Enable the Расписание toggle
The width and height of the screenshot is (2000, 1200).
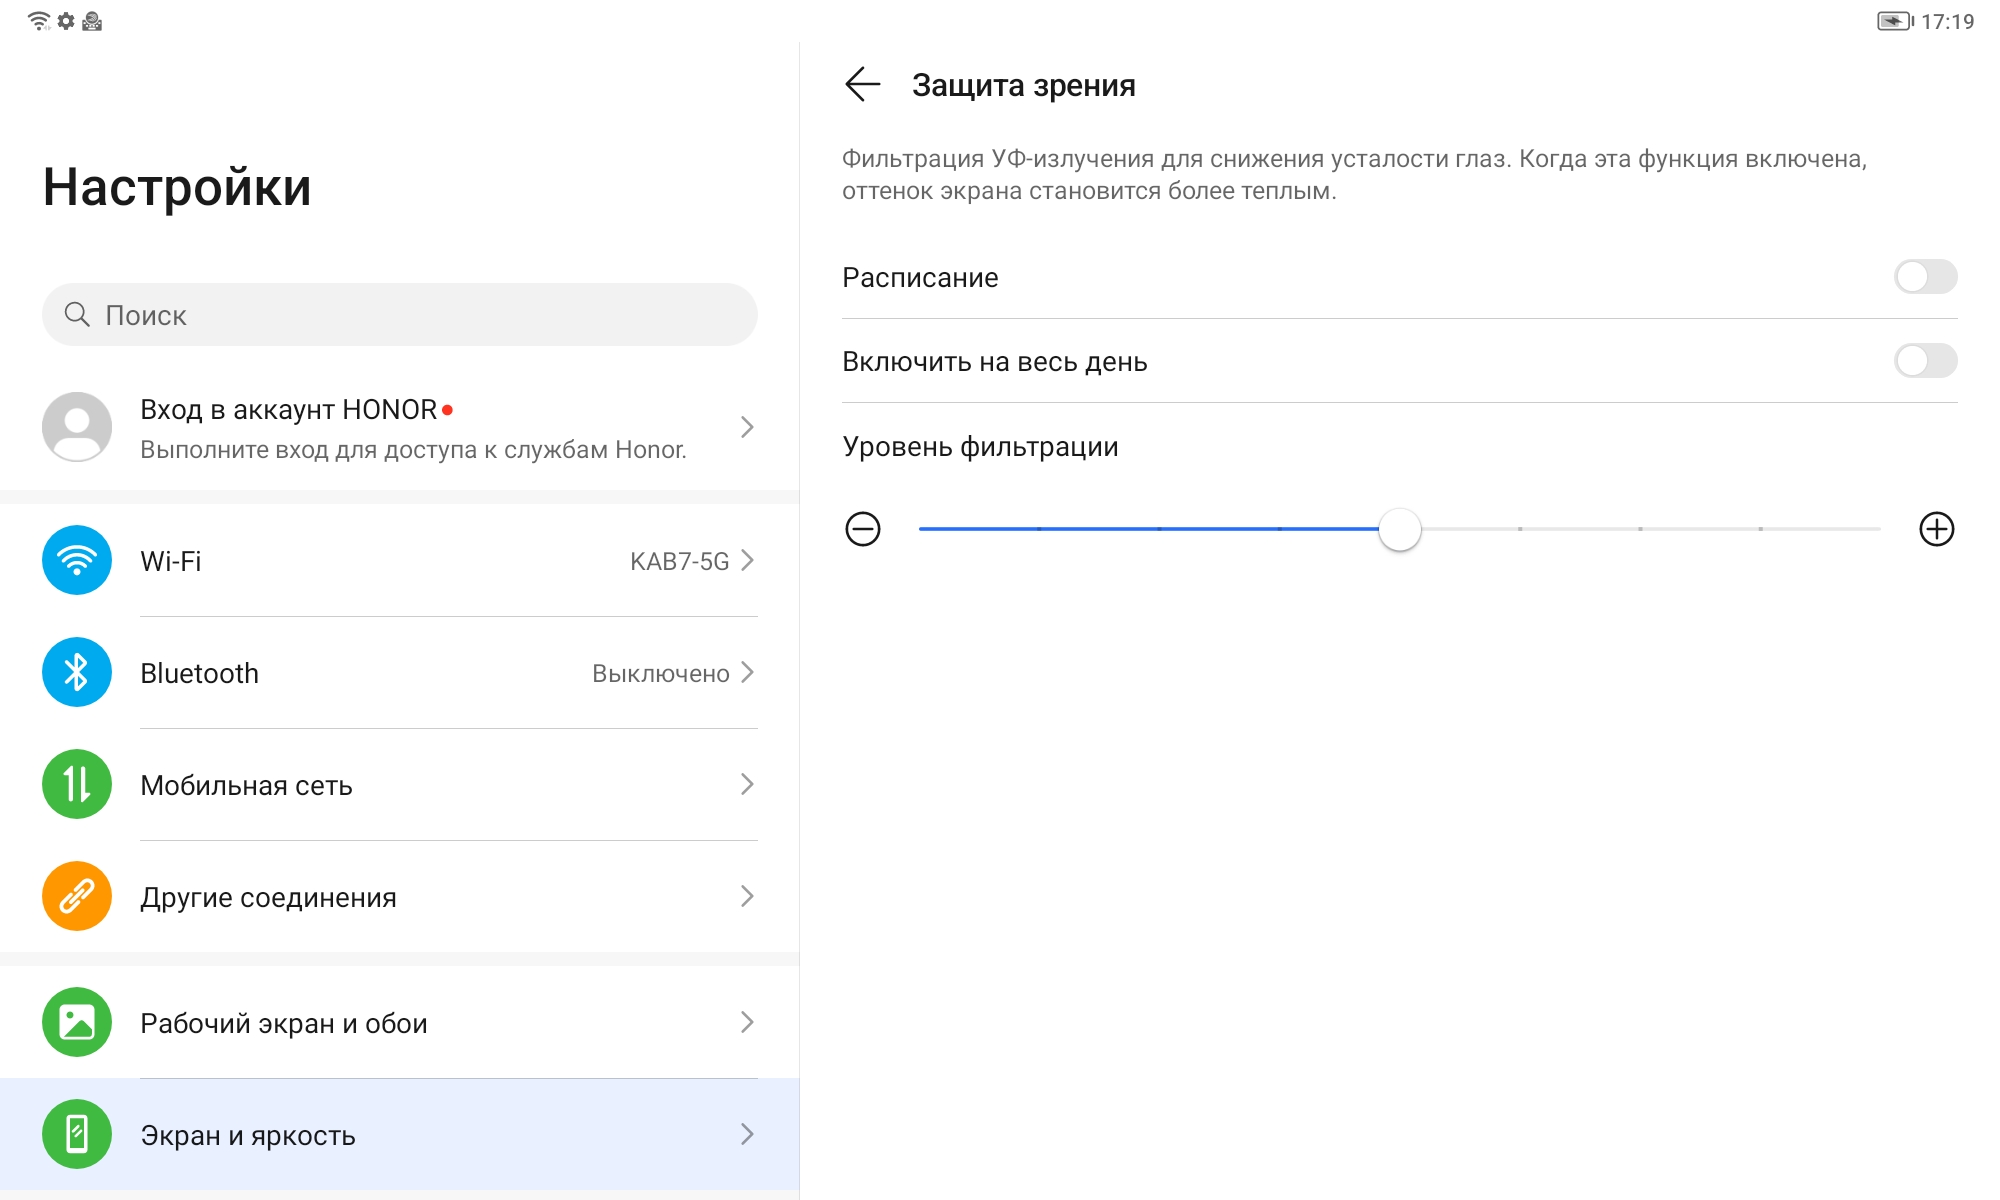point(1924,277)
